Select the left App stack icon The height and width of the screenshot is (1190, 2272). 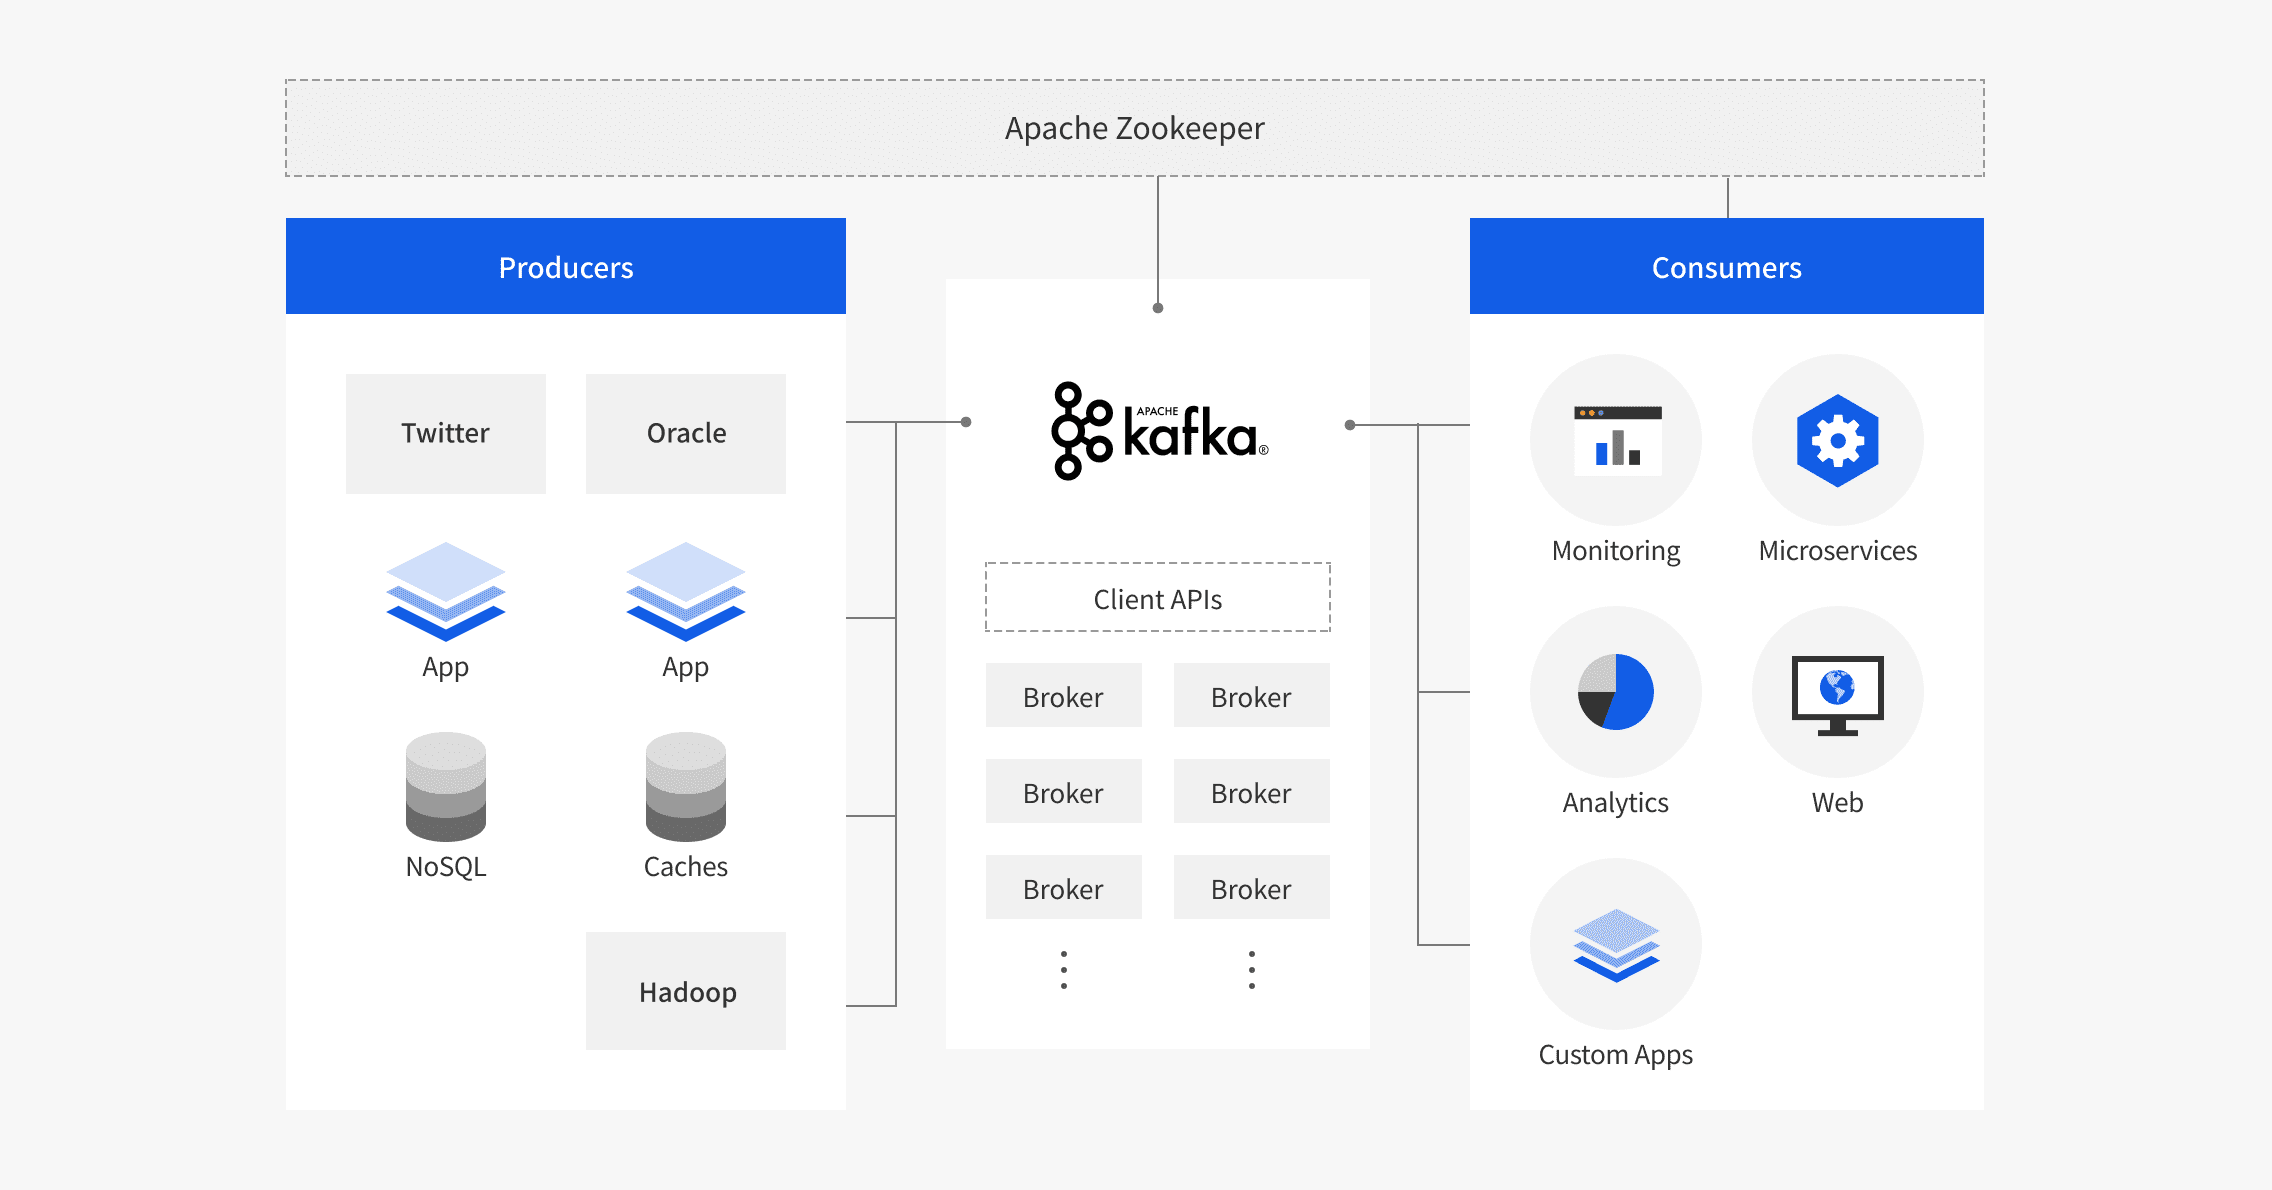pyautogui.click(x=446, y=591)
